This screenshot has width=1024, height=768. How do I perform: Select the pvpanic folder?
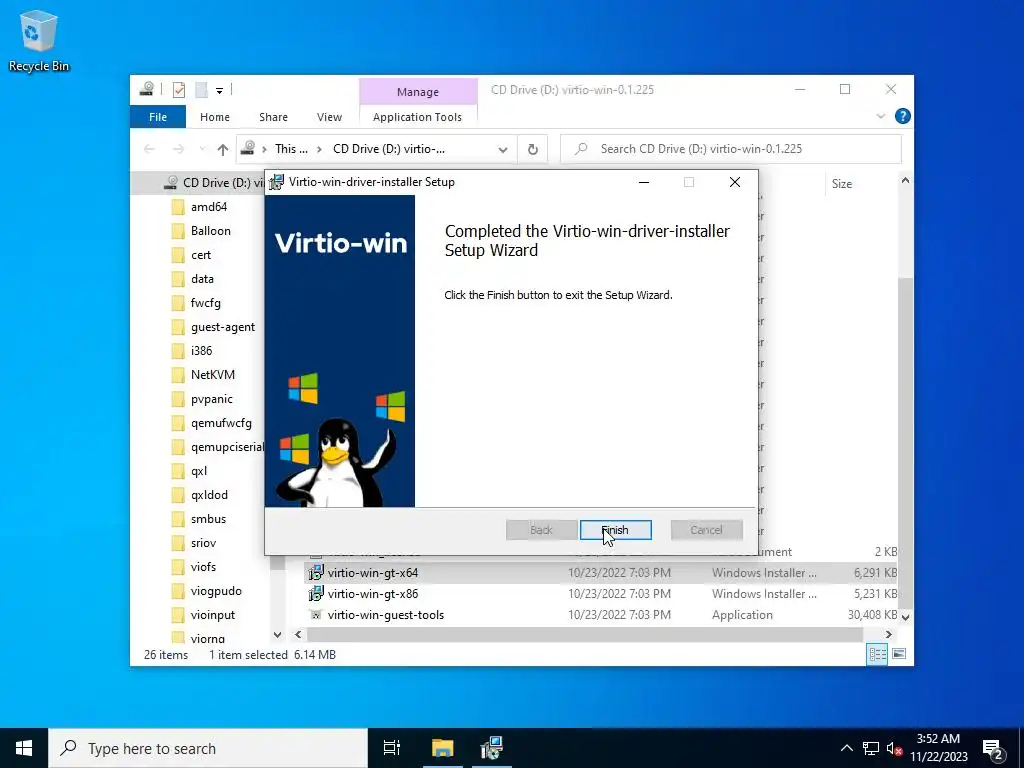[212, 399]
